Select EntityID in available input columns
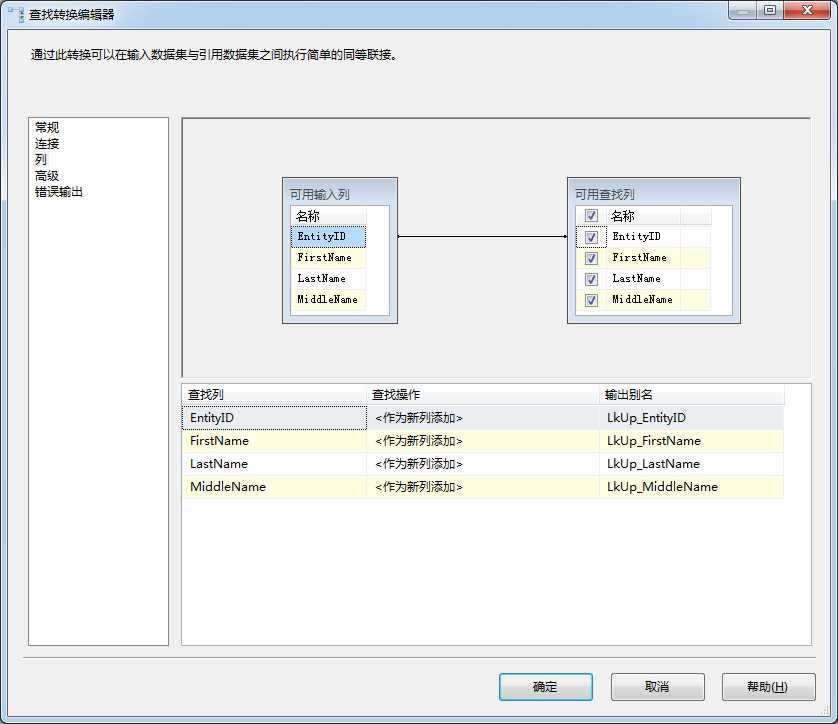The width and height of the screenshot is (838, 724). 329,236
